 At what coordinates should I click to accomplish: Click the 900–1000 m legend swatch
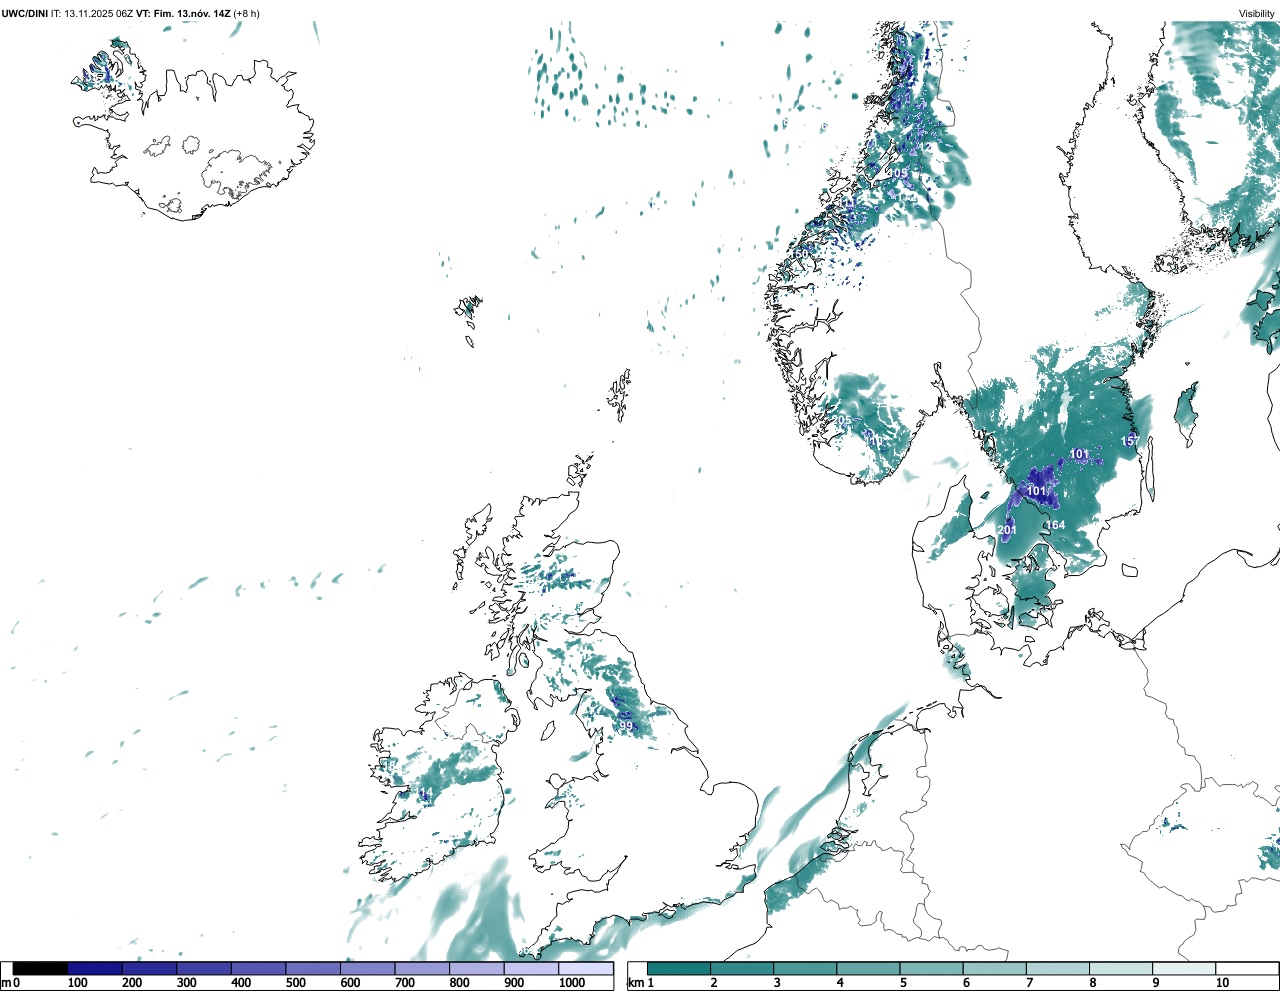coord(531,969)
